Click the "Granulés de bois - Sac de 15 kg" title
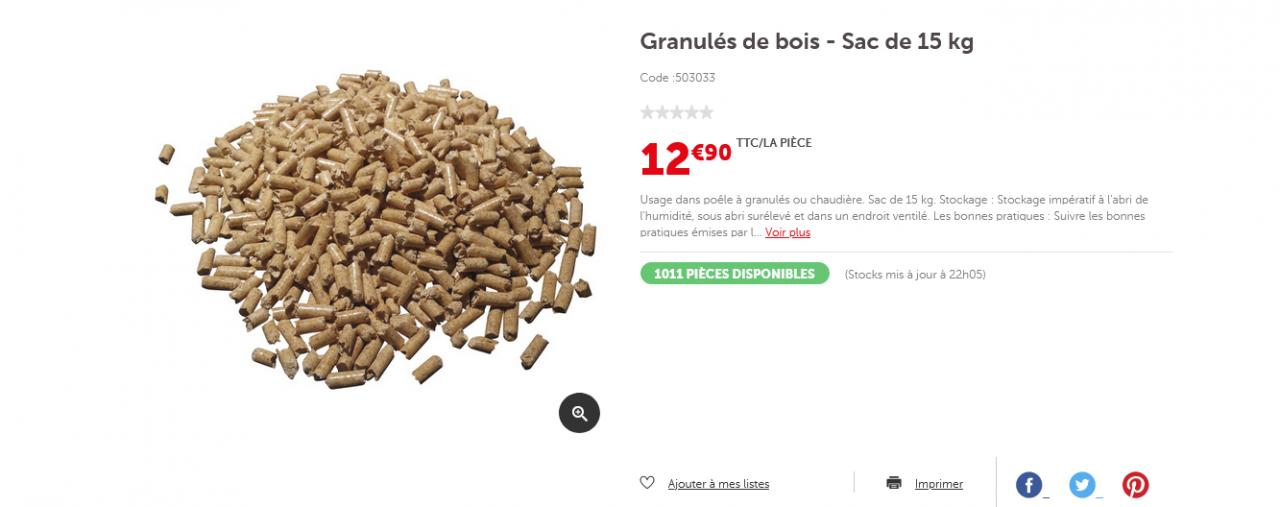 click(x=806, y=42)
